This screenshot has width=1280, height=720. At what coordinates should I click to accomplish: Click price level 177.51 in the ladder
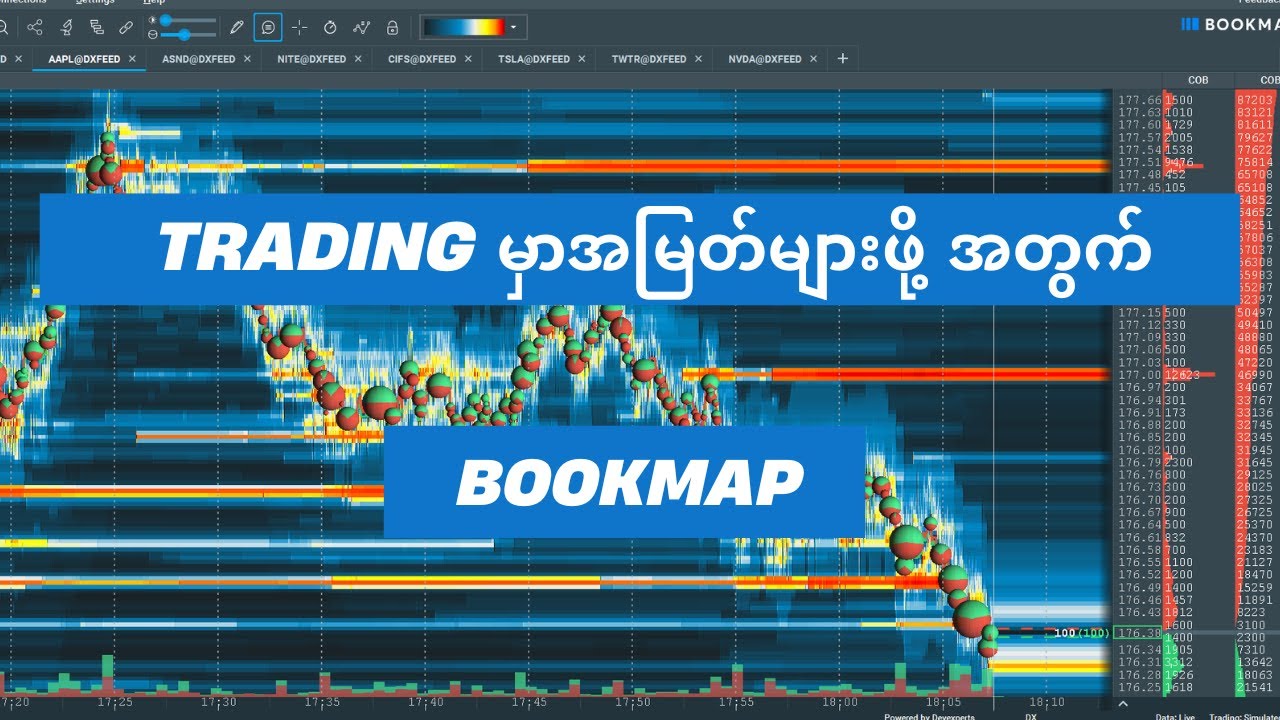[x=1139, y=162]
